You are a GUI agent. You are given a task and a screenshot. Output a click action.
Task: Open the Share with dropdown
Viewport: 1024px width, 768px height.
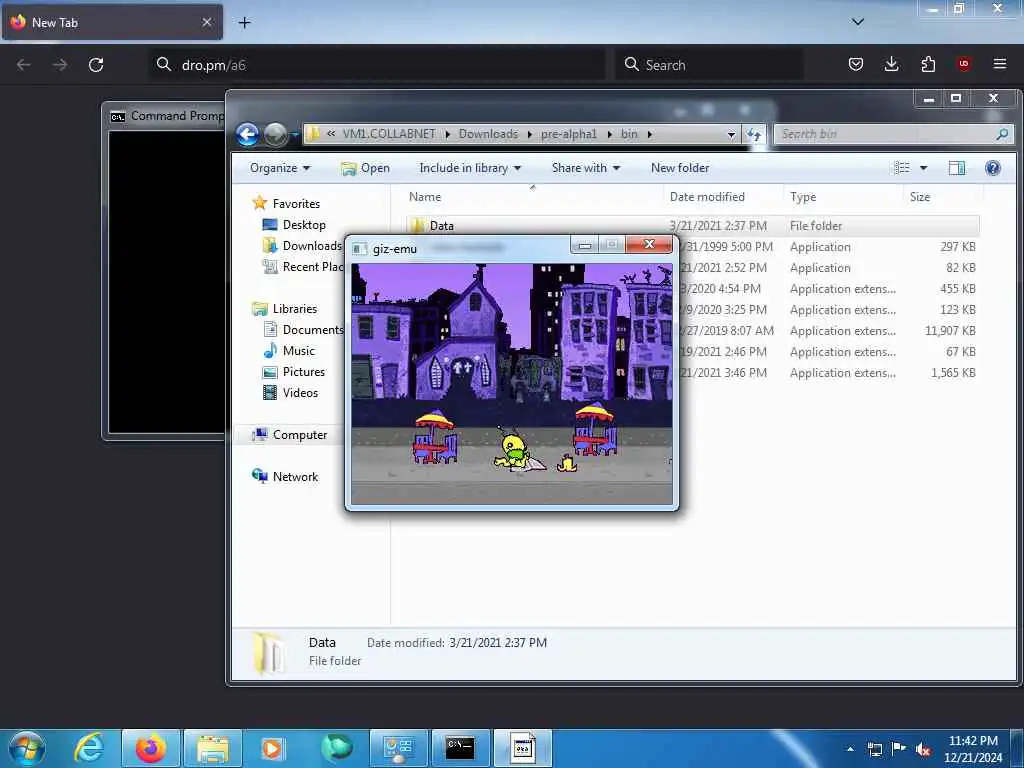pos(586,168)
